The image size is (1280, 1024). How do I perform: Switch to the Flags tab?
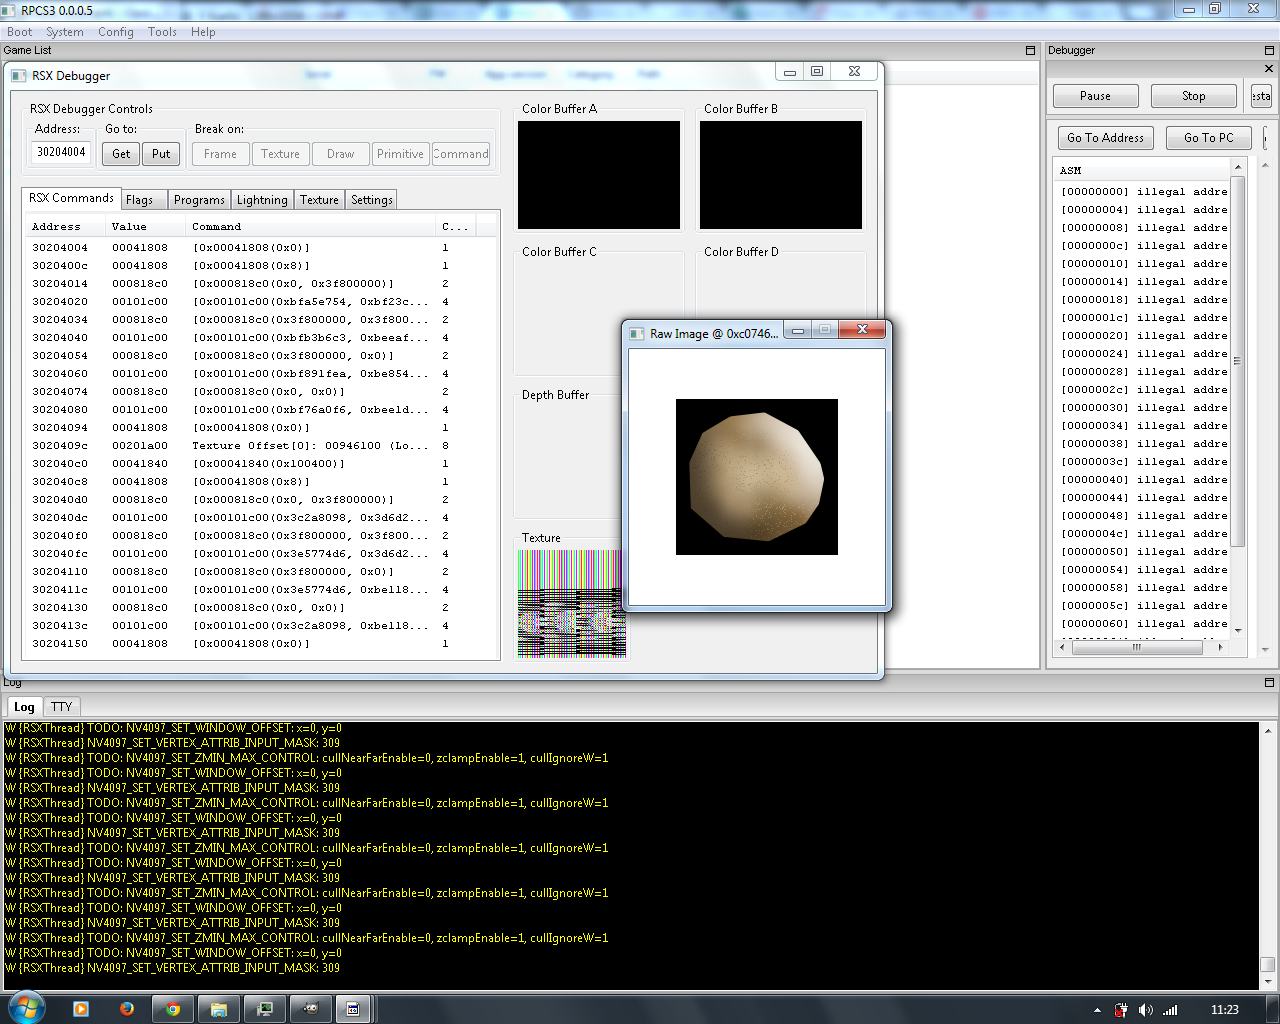point(140,200)
